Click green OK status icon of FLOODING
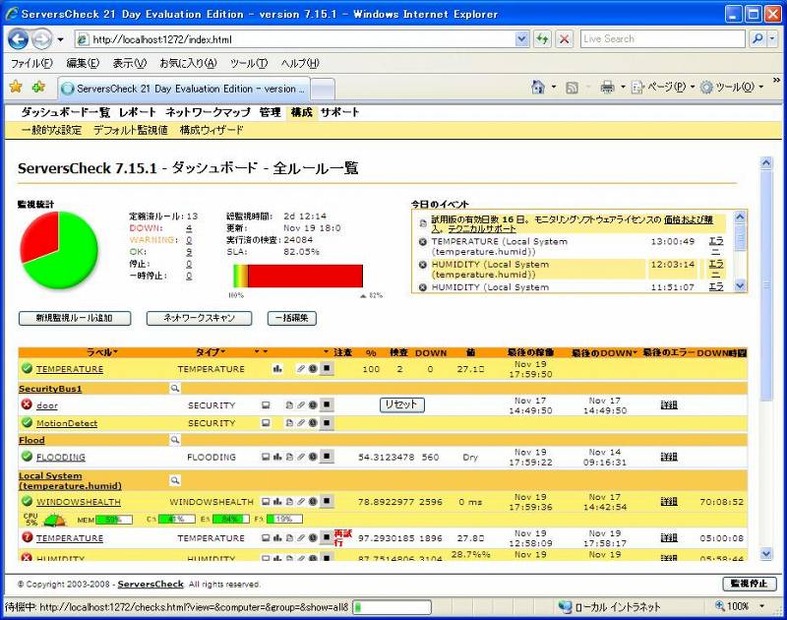 tap(27, 456)
